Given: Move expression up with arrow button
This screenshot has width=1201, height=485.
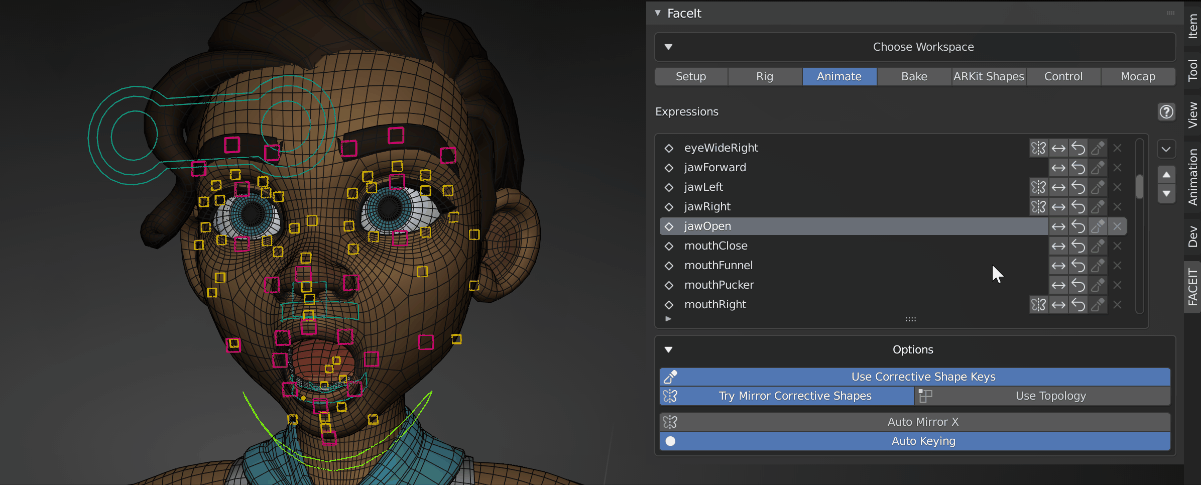Looking at the screenshot, I should pyautogui.click(x=1165, y=174).
